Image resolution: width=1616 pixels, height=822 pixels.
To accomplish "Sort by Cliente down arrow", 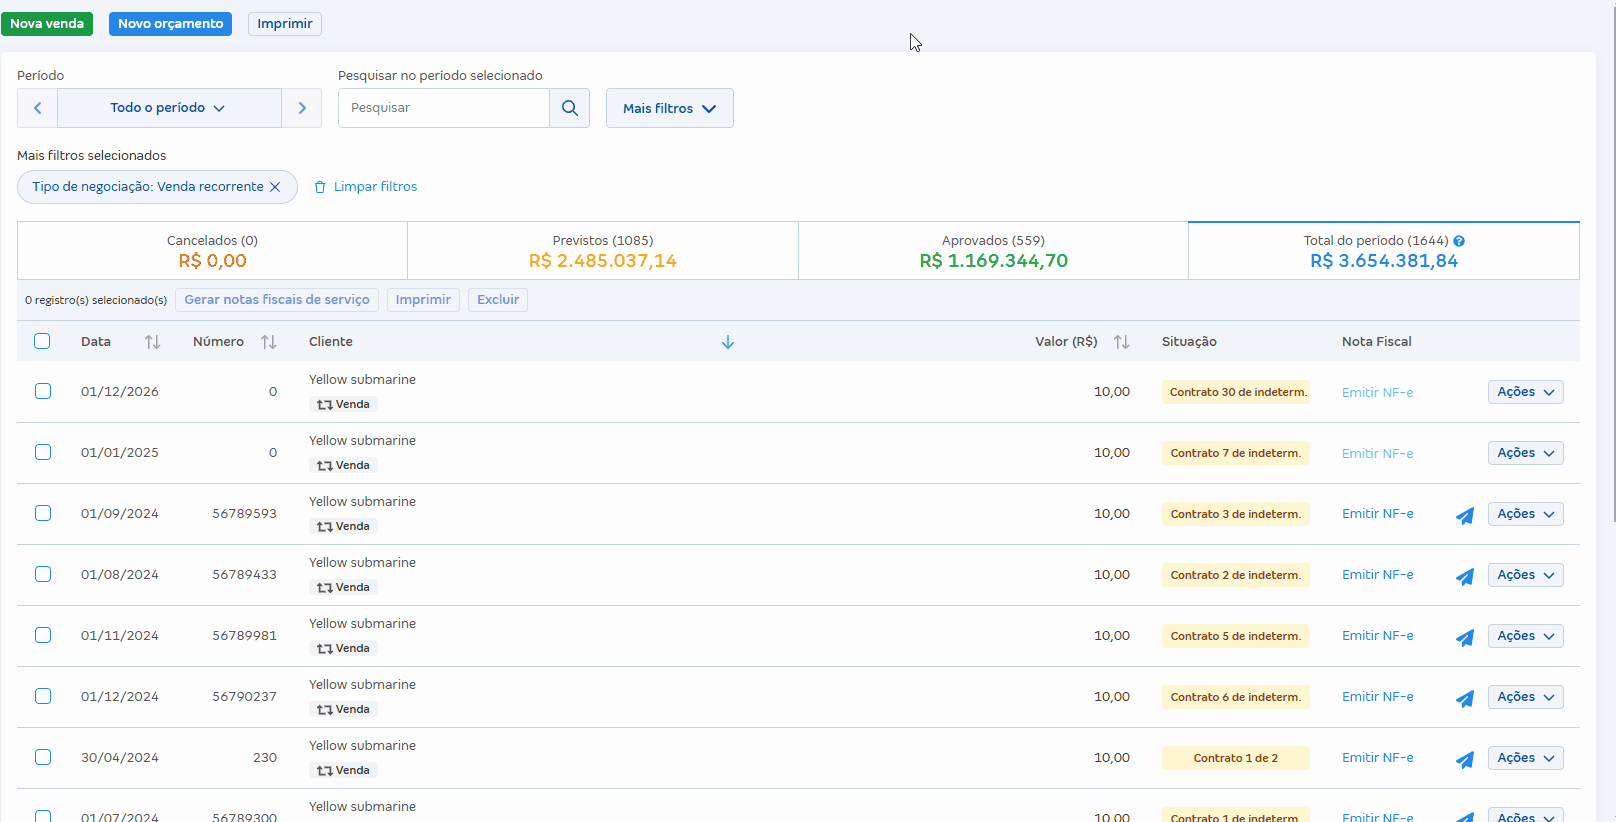I will click(x=728, y=342).
